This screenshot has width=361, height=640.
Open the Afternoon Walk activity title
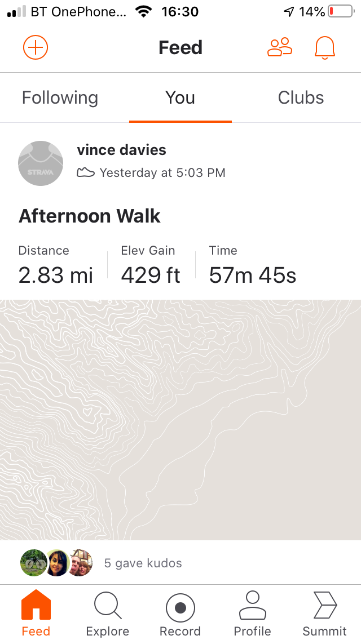click(x=89, y=216)
